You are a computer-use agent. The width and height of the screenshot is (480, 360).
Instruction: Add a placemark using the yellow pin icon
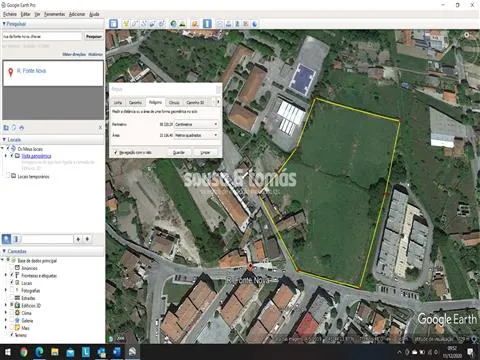(126, 24)
